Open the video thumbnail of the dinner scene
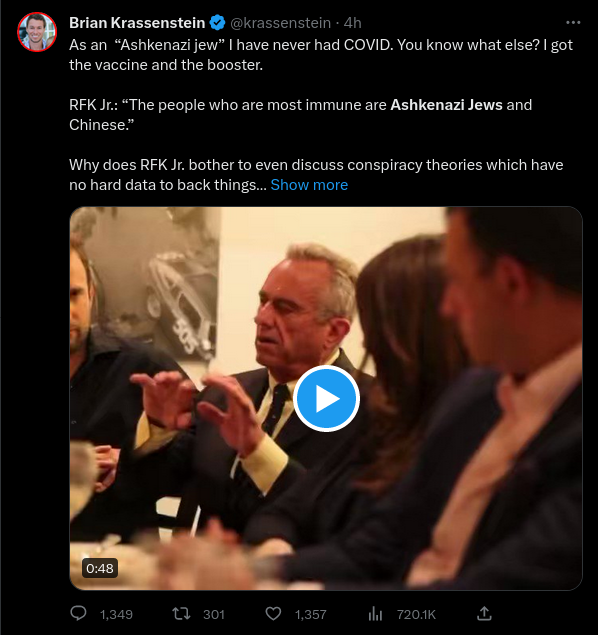This screenshot has width=598, height=635. point(326,398)
